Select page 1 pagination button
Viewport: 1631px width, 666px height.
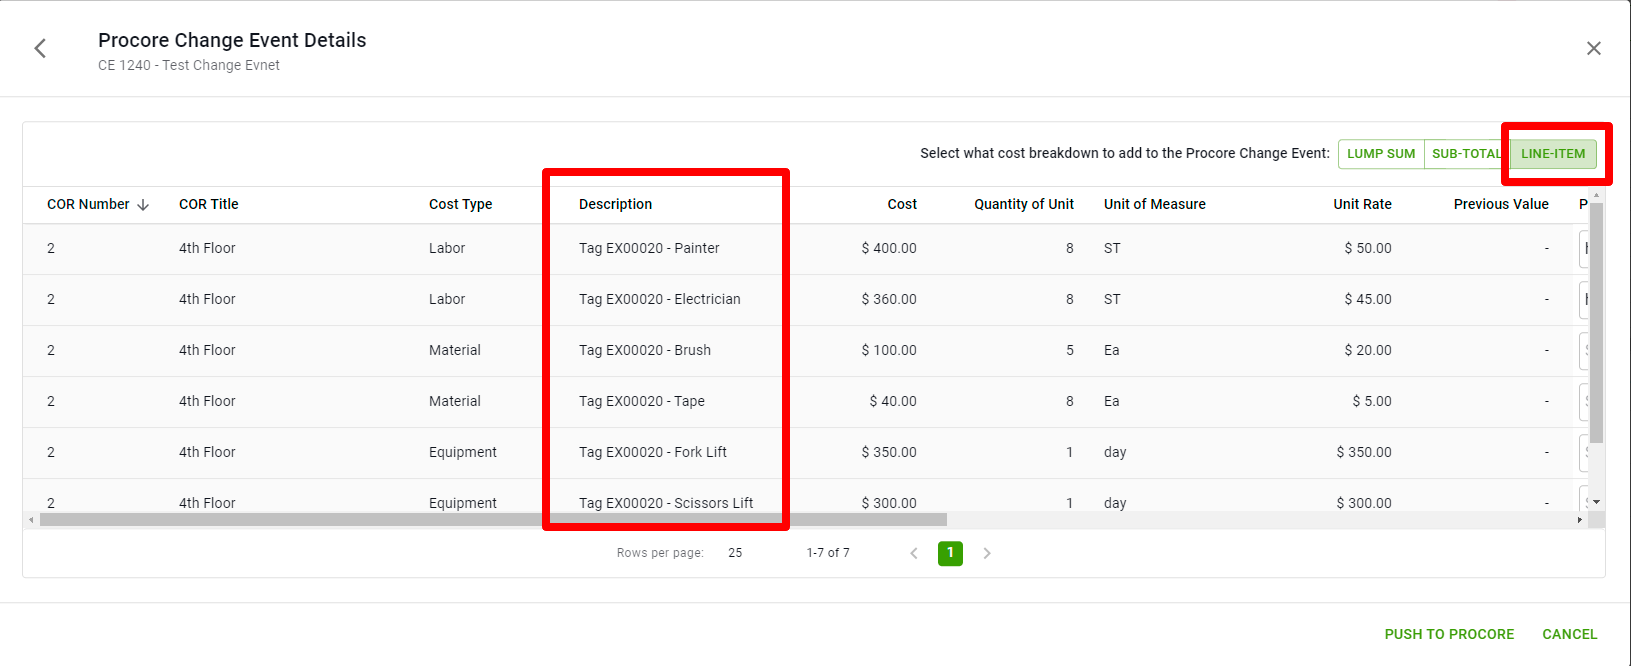tap(950, 553)
